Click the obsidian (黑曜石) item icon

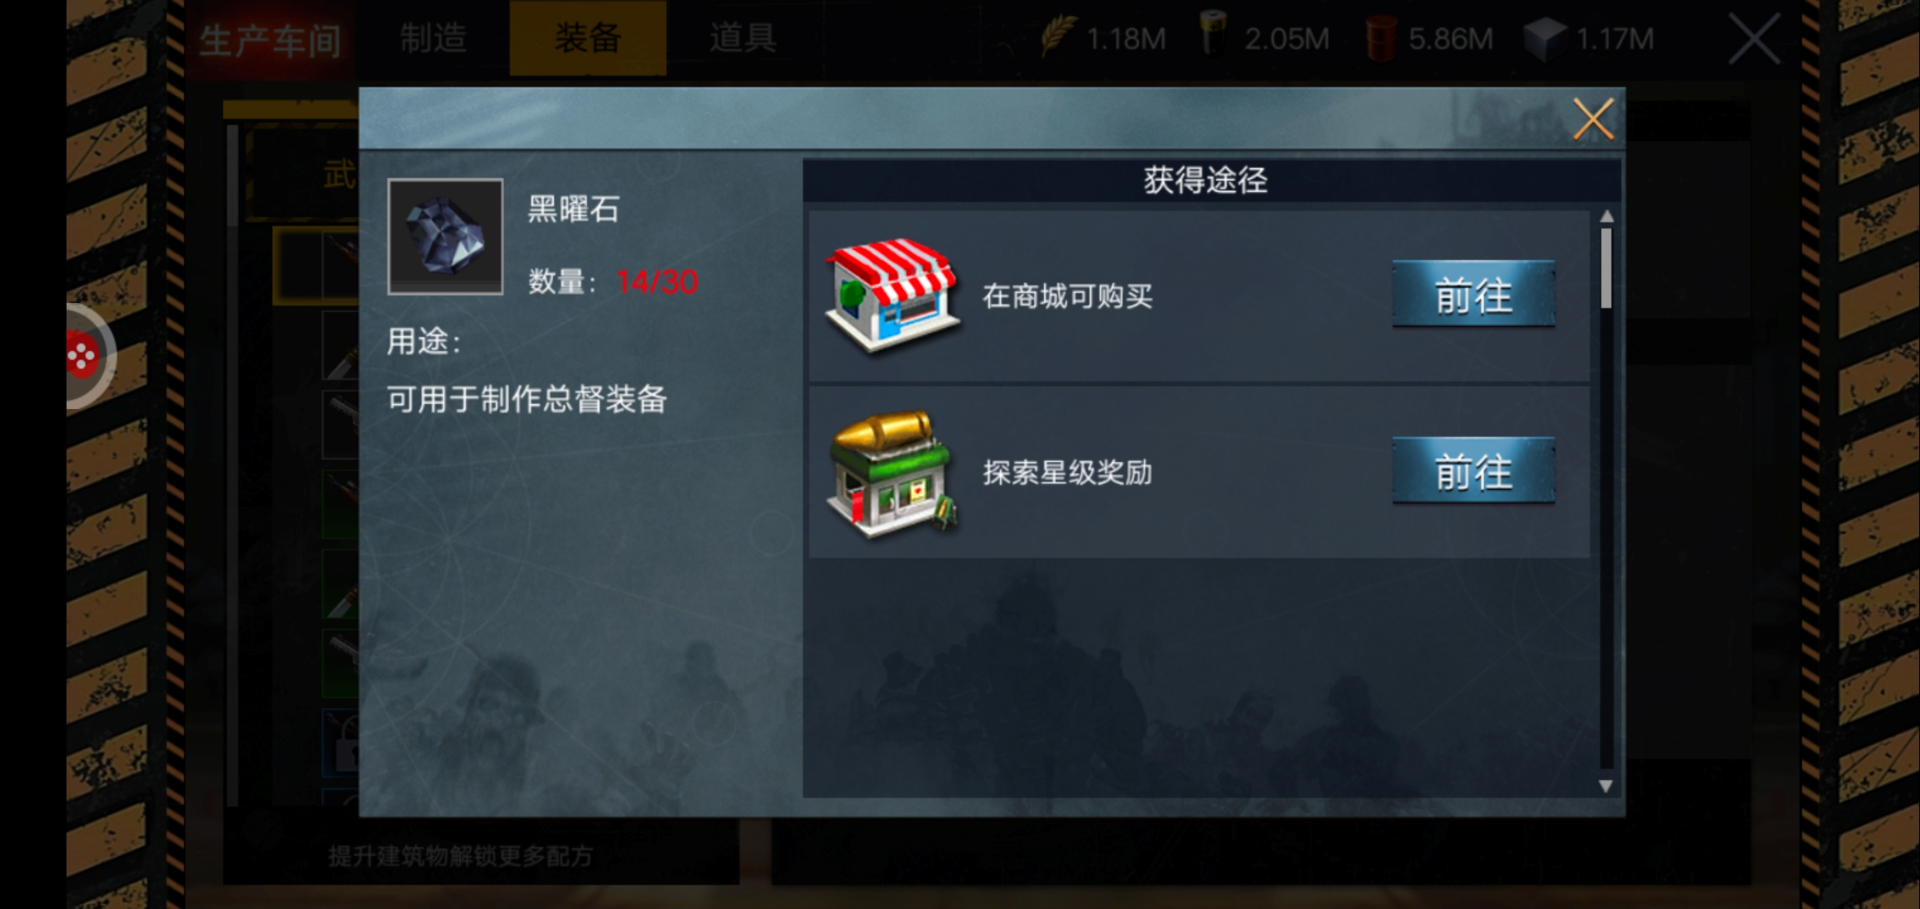pyautogui.click(x=445, y=236)
